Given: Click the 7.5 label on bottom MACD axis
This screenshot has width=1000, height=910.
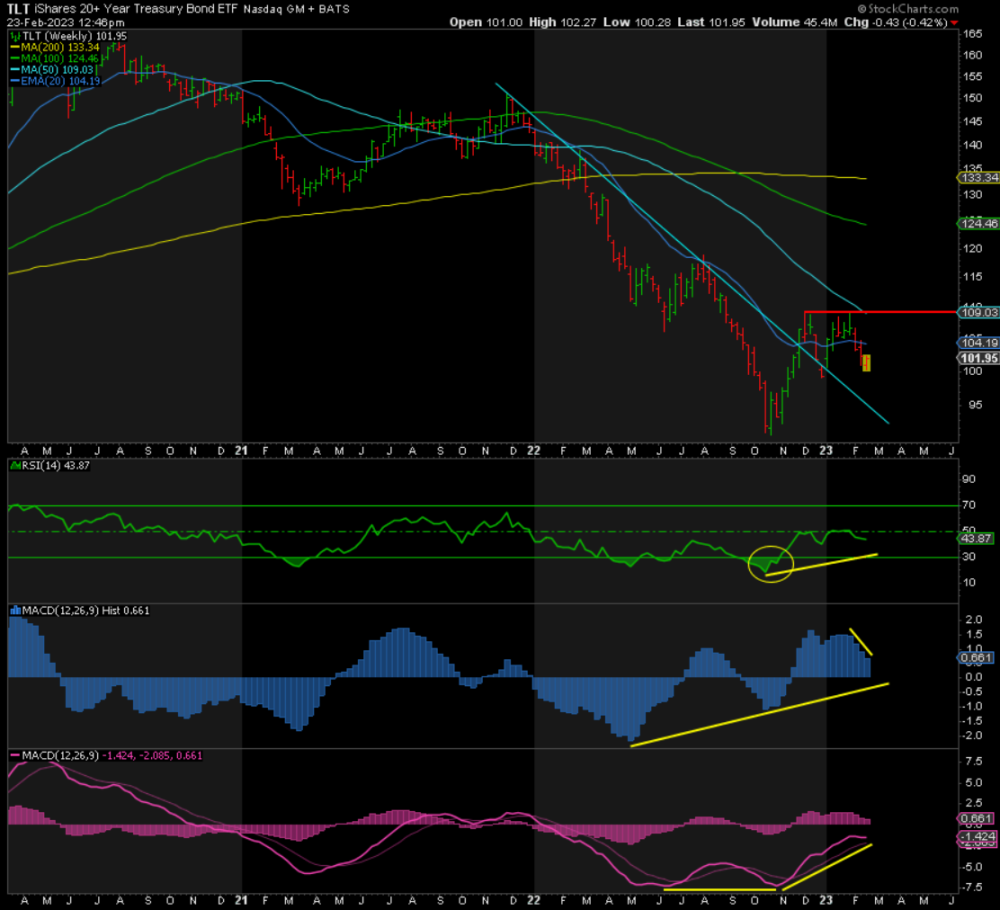Looking at the screenshot, I should click(x=973, y=761).
